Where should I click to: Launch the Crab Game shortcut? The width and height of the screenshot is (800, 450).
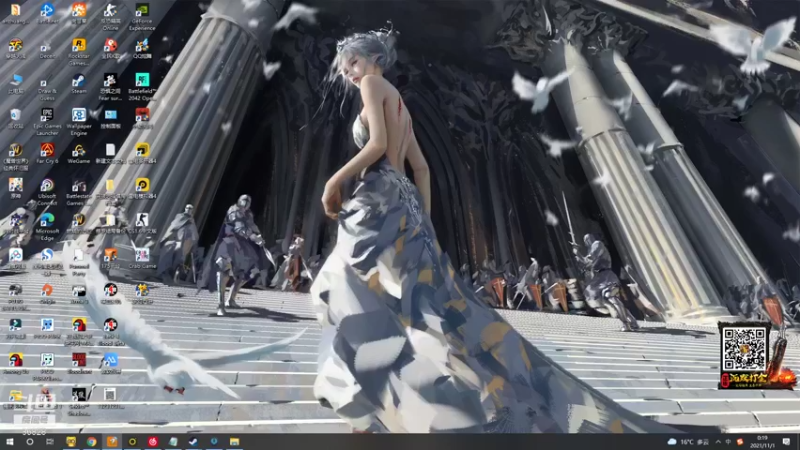142,259
